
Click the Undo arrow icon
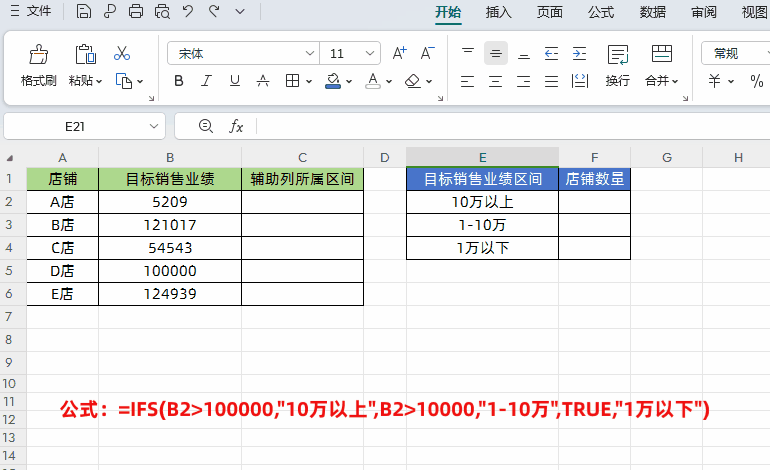click(x=188, y=11)
